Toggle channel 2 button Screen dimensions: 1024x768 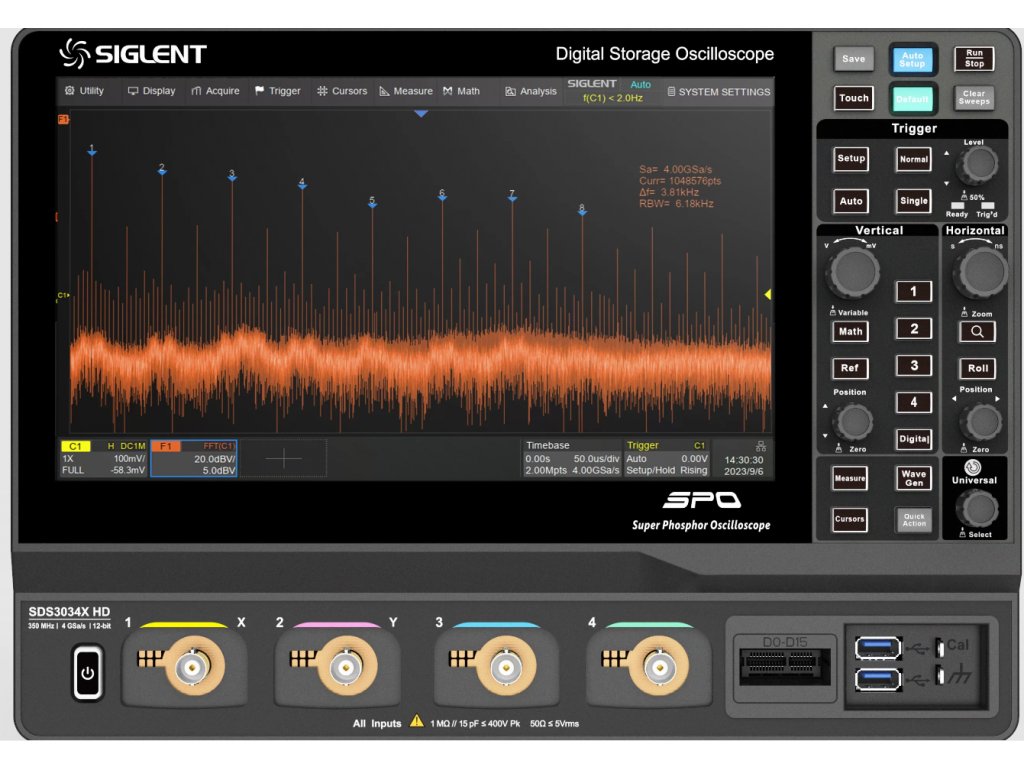pos(913,328)
